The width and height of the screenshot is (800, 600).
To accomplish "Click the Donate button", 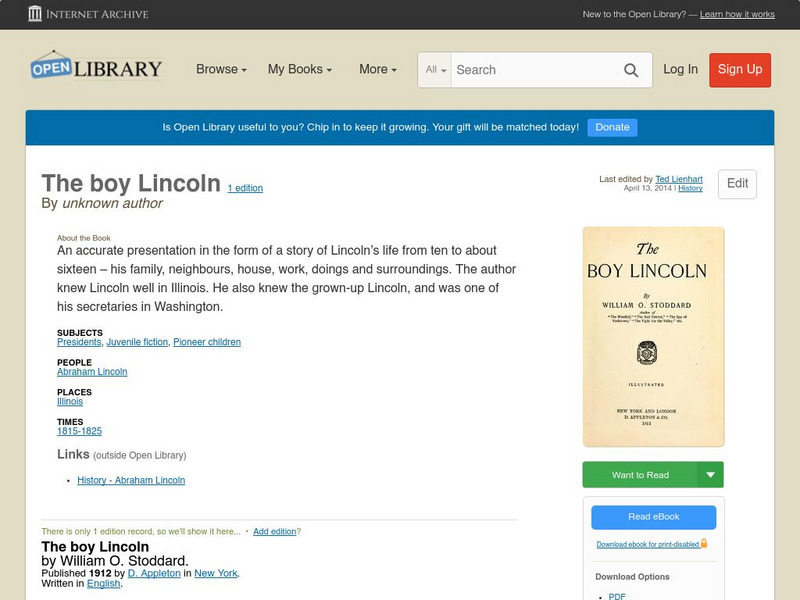I will (612, 127).
